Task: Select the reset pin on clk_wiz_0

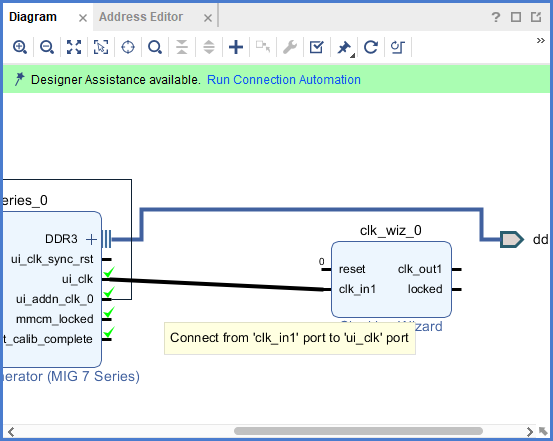Action: tap(352, 269)
